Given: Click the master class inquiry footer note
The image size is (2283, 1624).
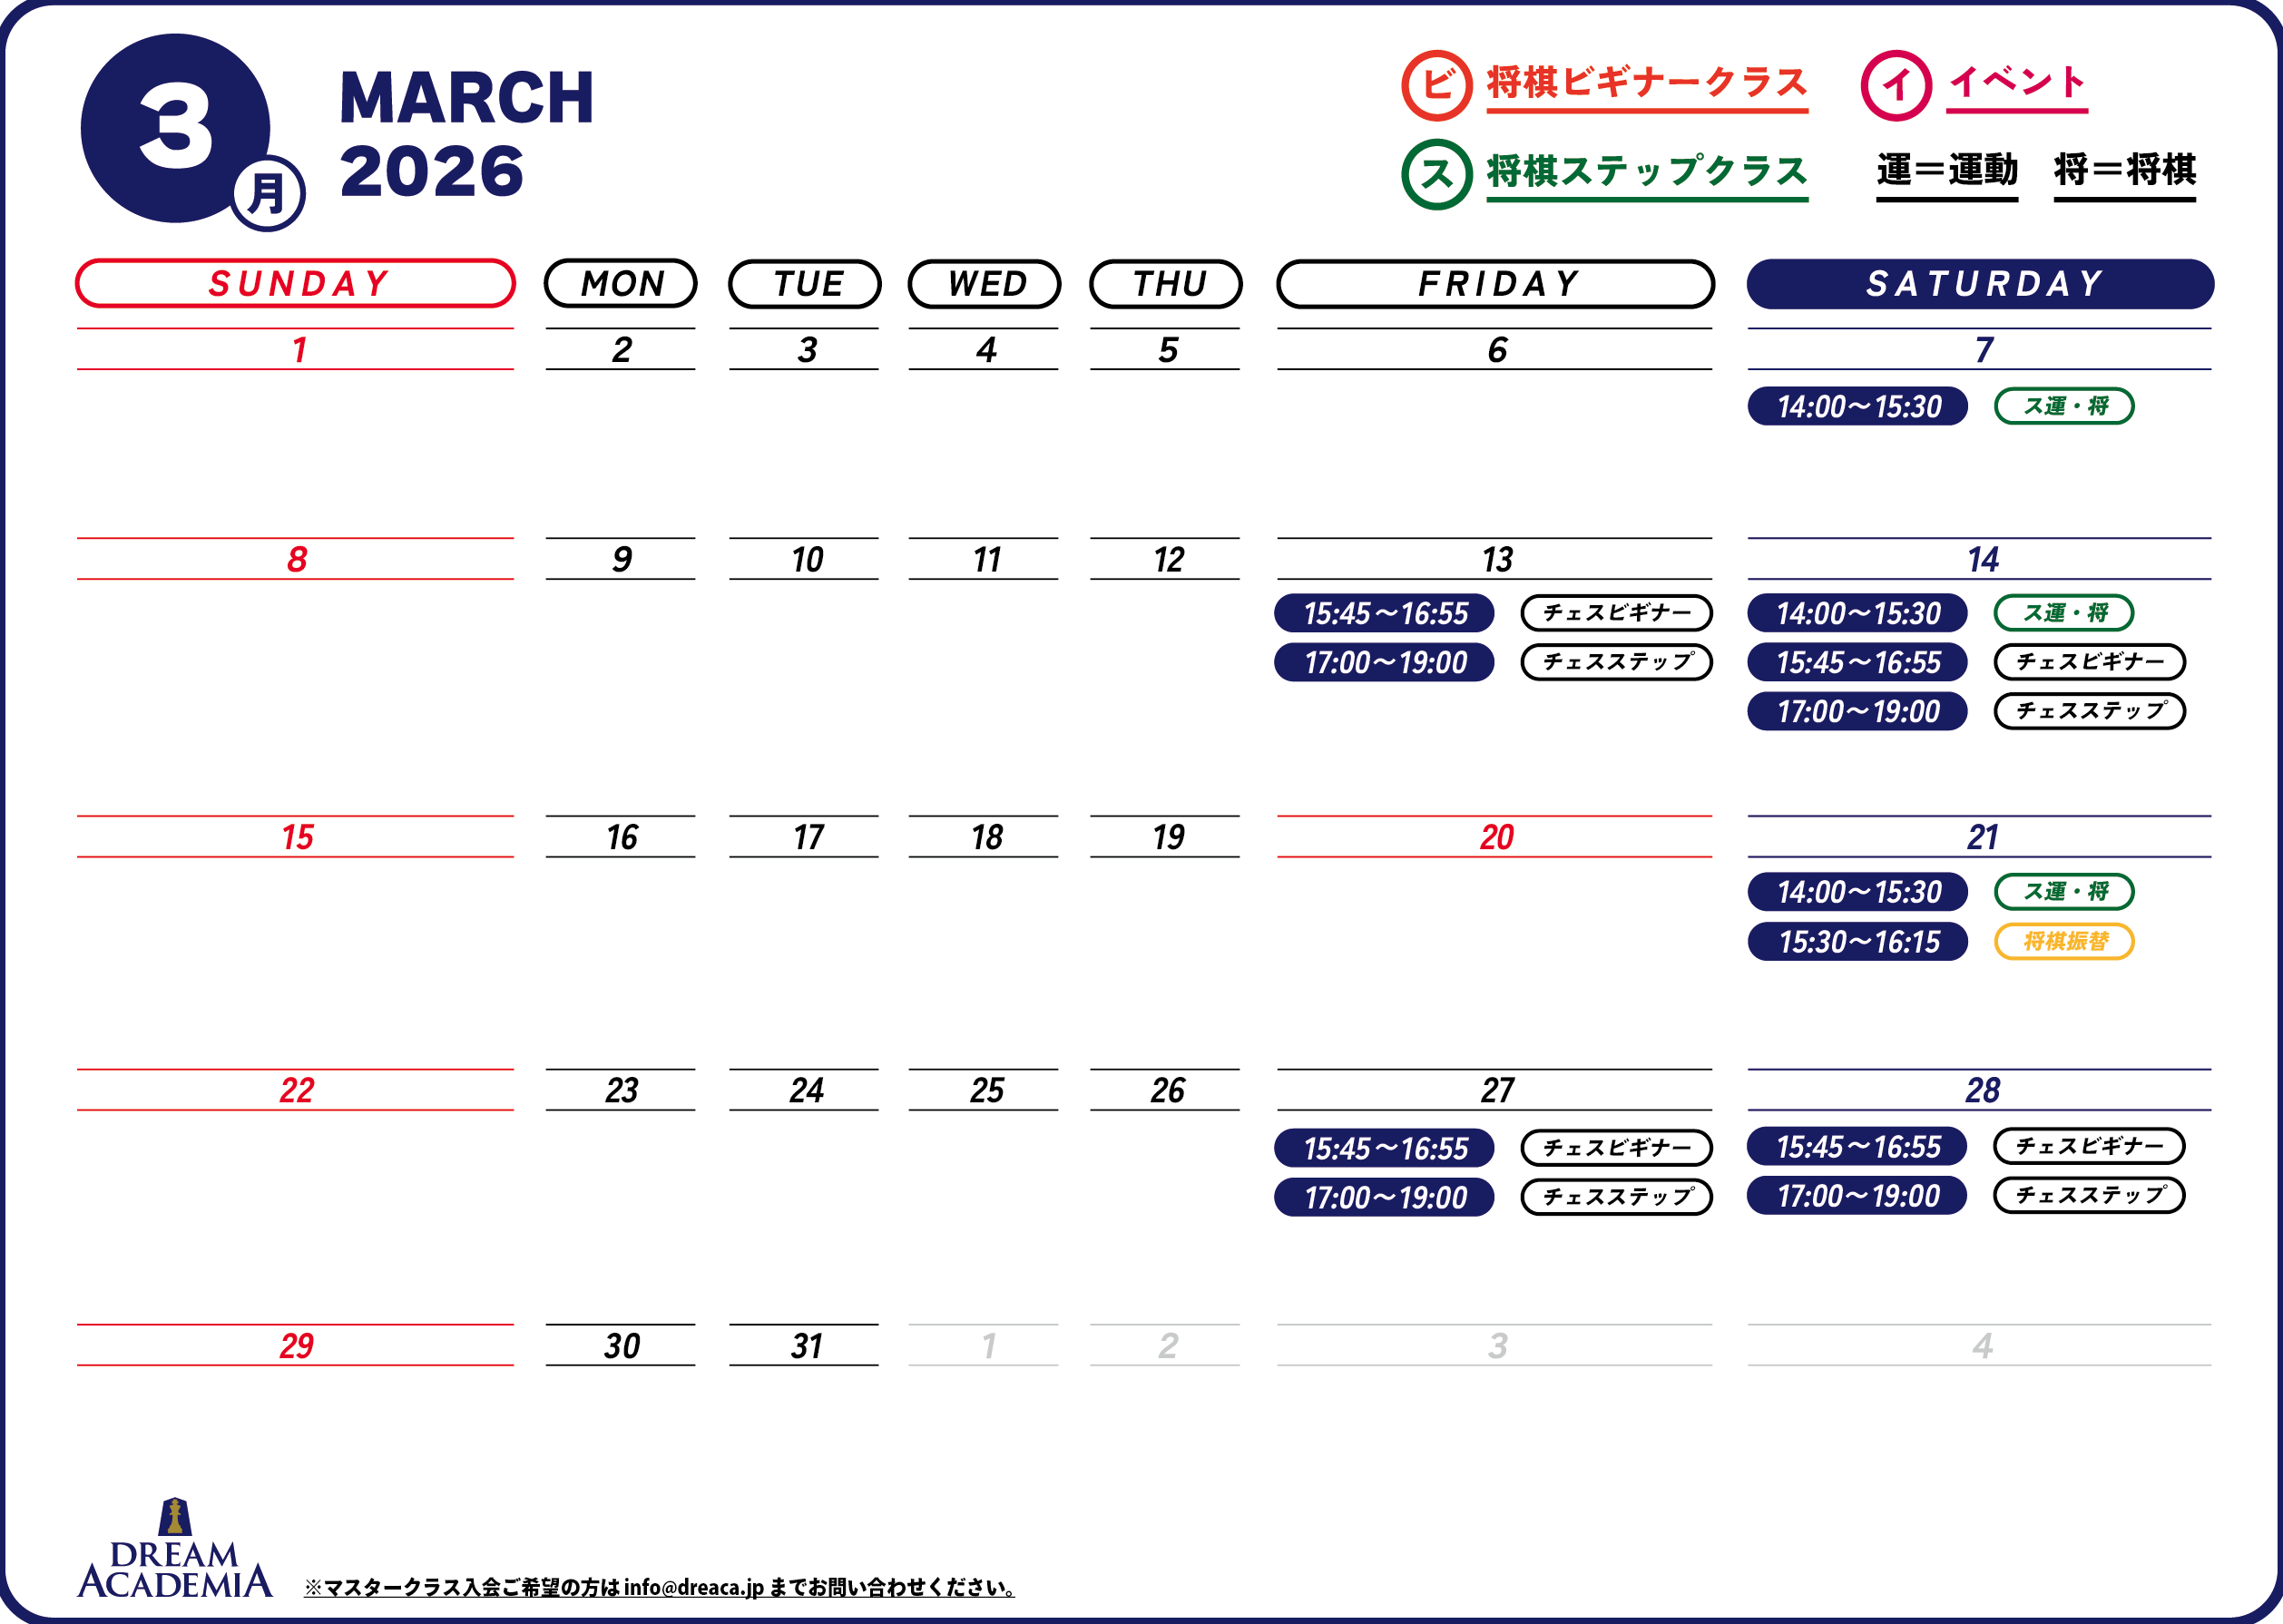Looking at the screenshot, I should click(x=659, y=1587).
